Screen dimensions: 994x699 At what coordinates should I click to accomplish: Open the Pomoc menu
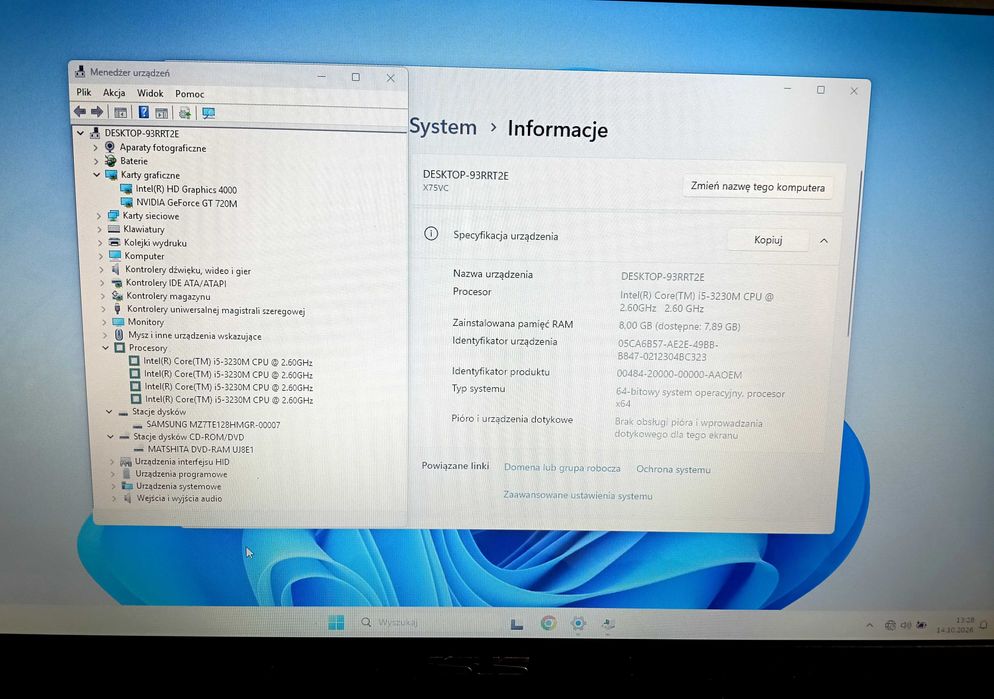190,94
